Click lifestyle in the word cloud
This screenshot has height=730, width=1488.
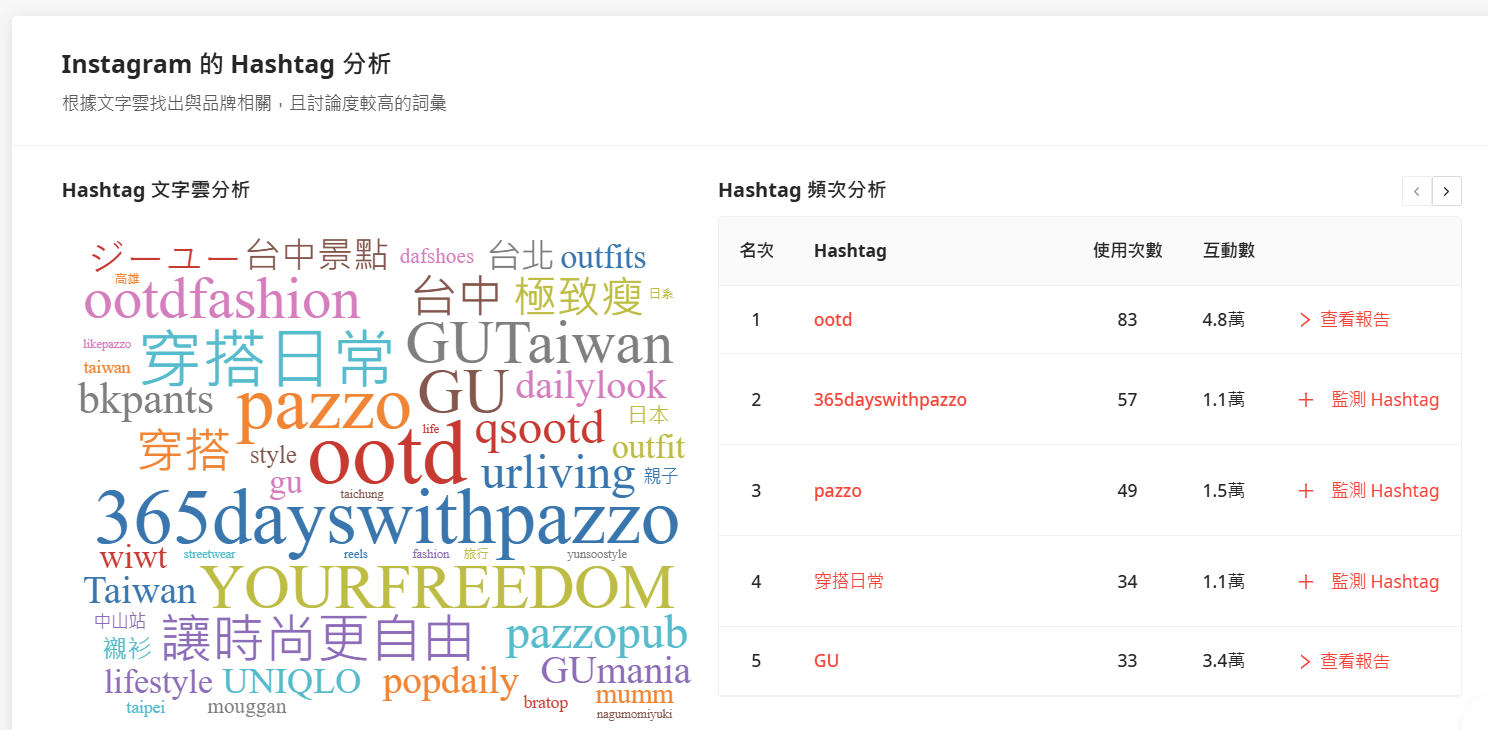159,682
